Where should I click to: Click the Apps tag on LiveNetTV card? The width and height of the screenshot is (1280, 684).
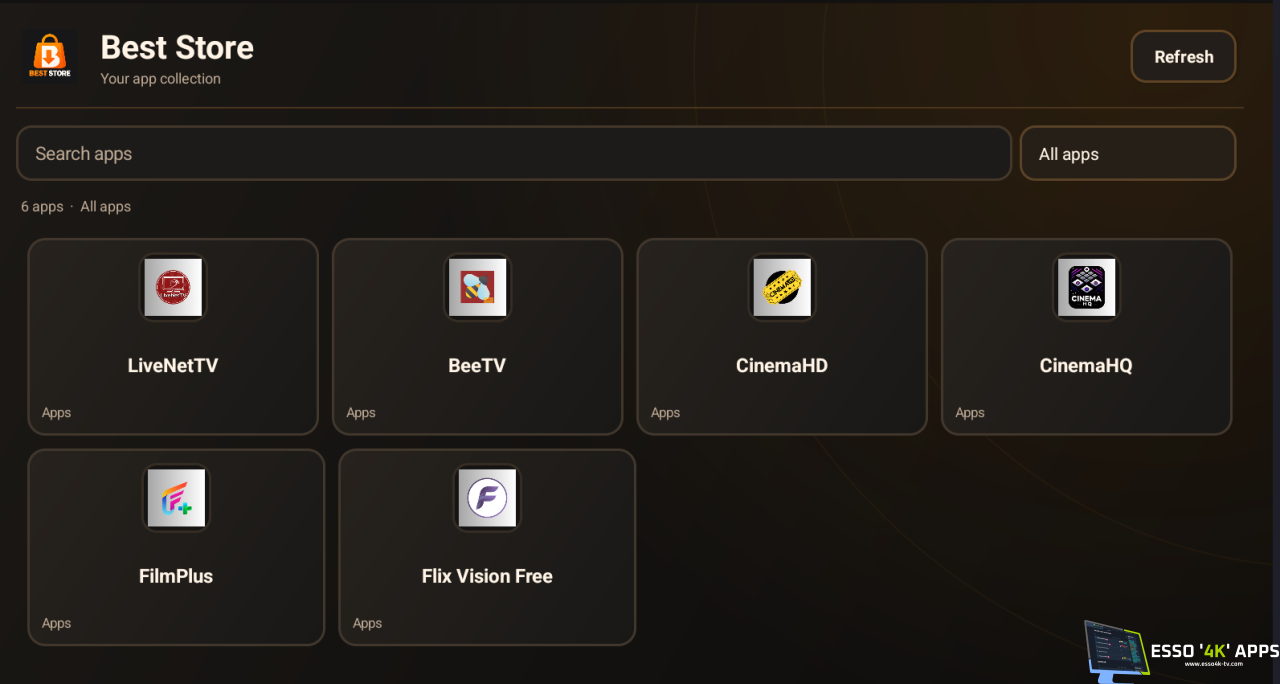57,413
